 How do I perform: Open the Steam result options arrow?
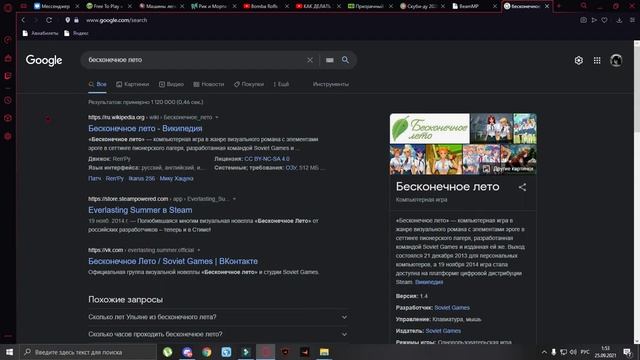coord(234,199)
